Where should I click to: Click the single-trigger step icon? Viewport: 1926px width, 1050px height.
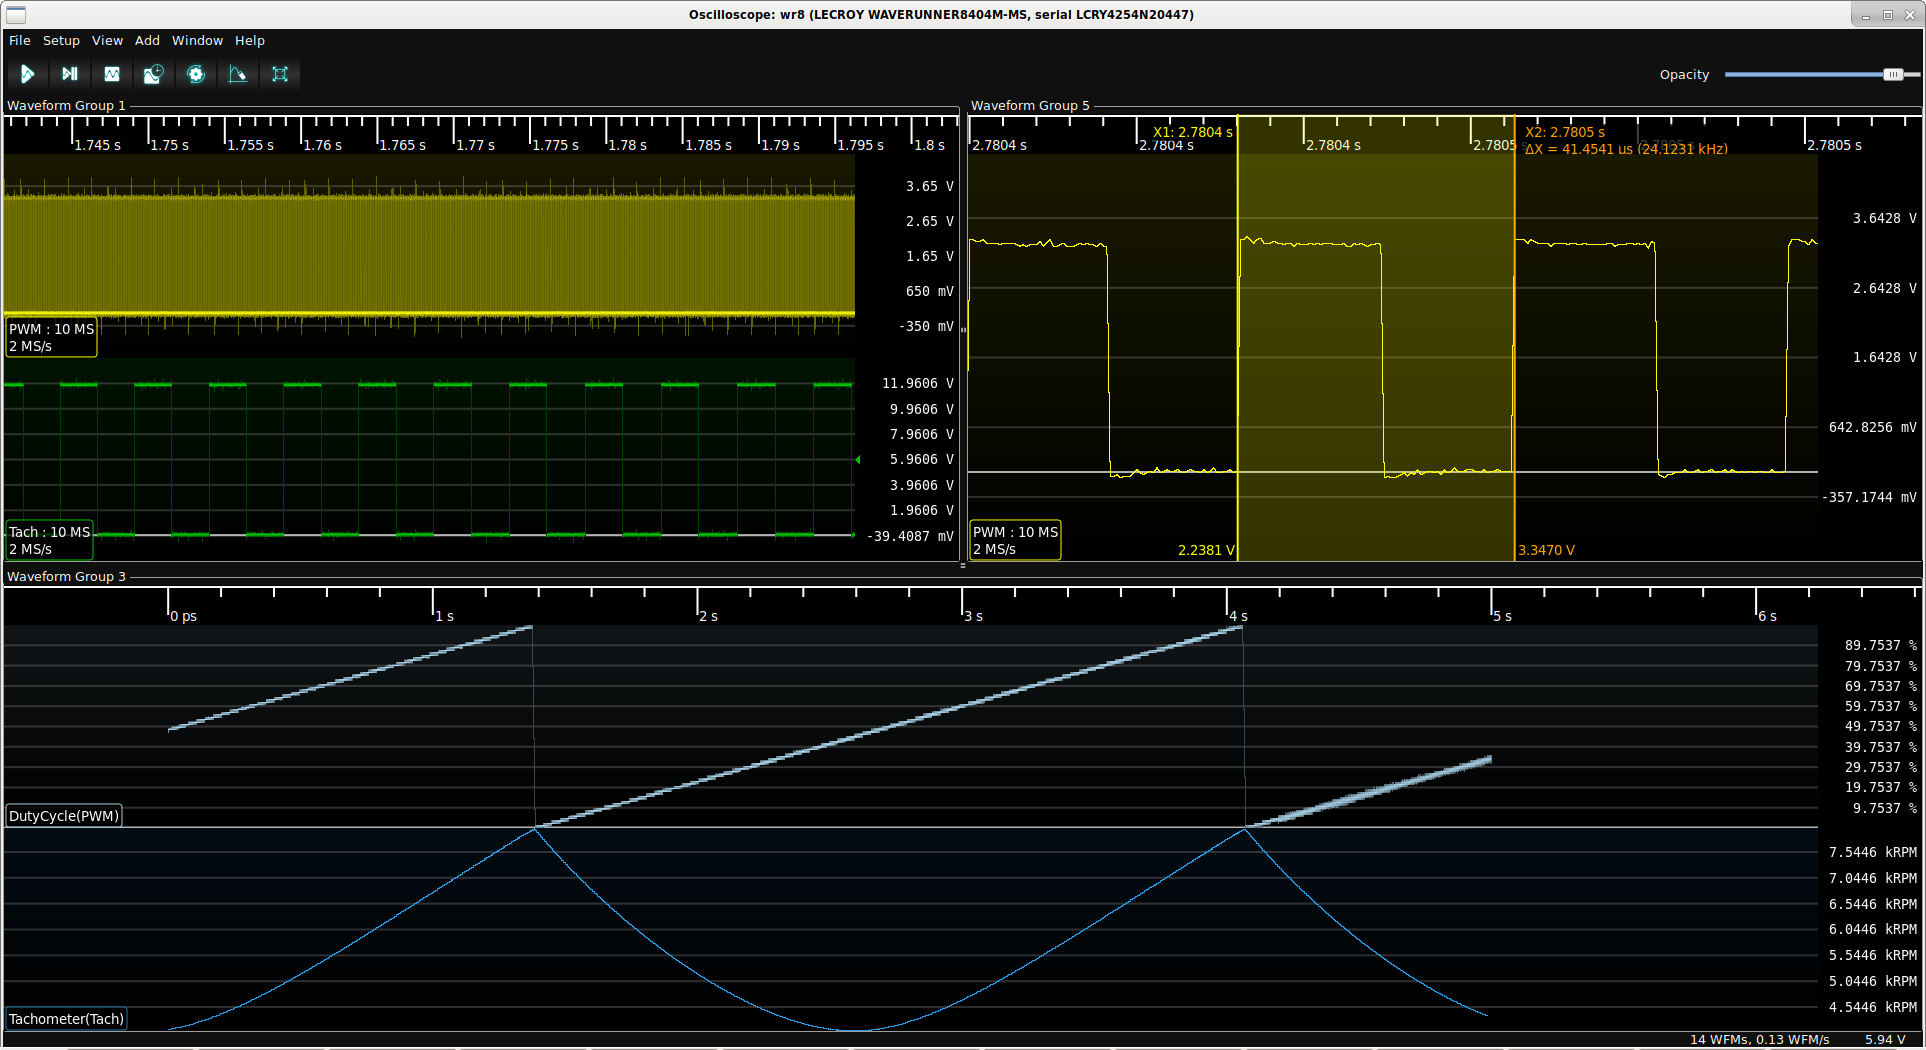click(x=69, y=74)
